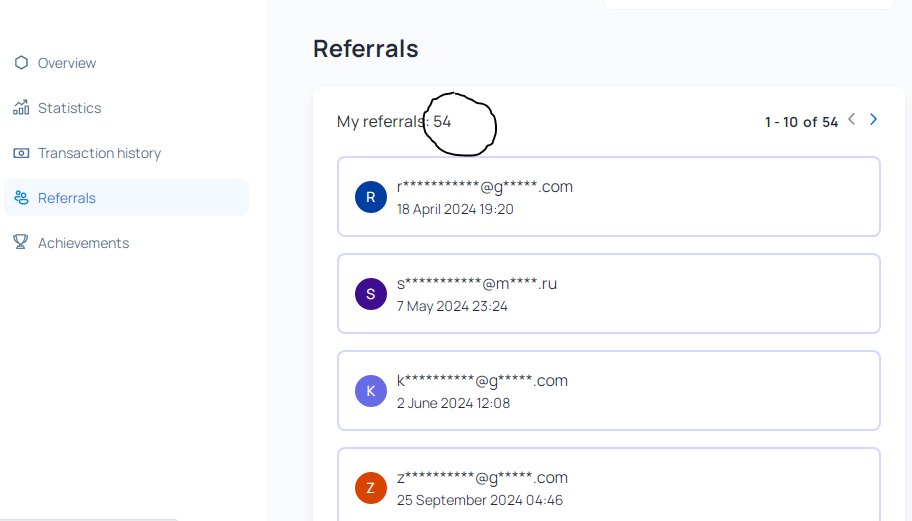The image size is (912, 521).
Task: Click the Achievements trophy icon
Action: pos(21,243)
